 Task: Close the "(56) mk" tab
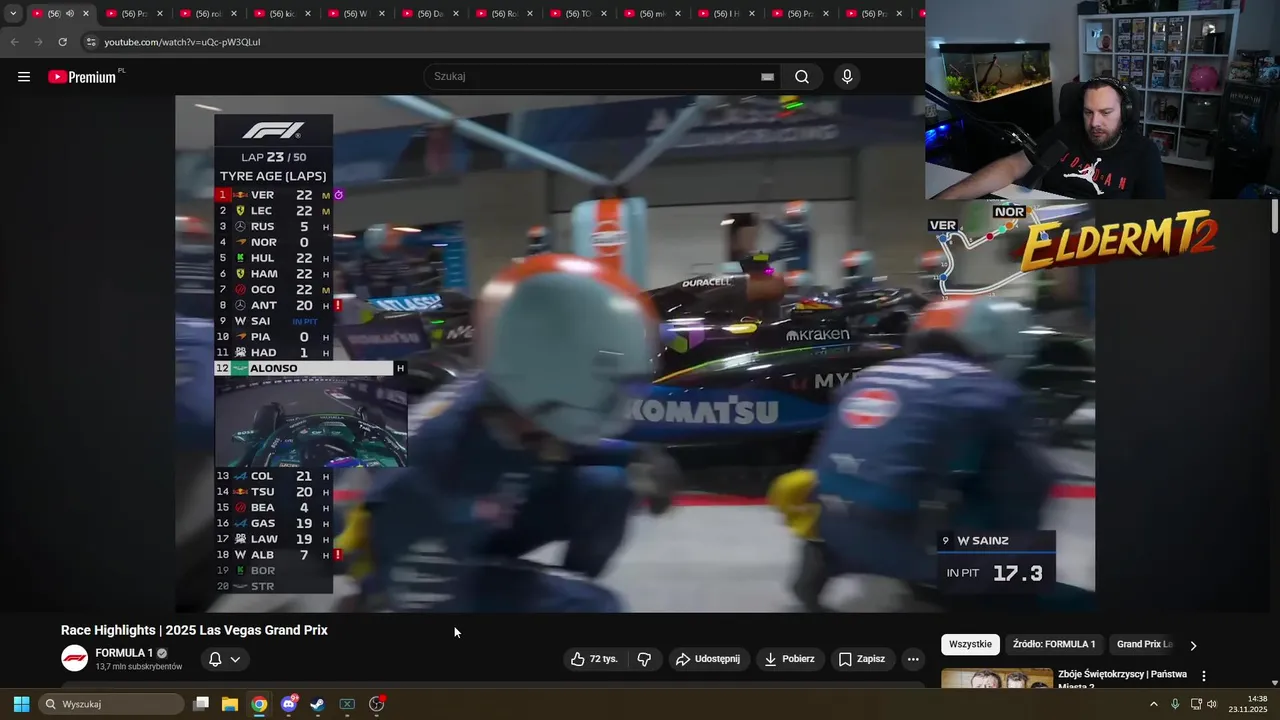coord(677,14)
